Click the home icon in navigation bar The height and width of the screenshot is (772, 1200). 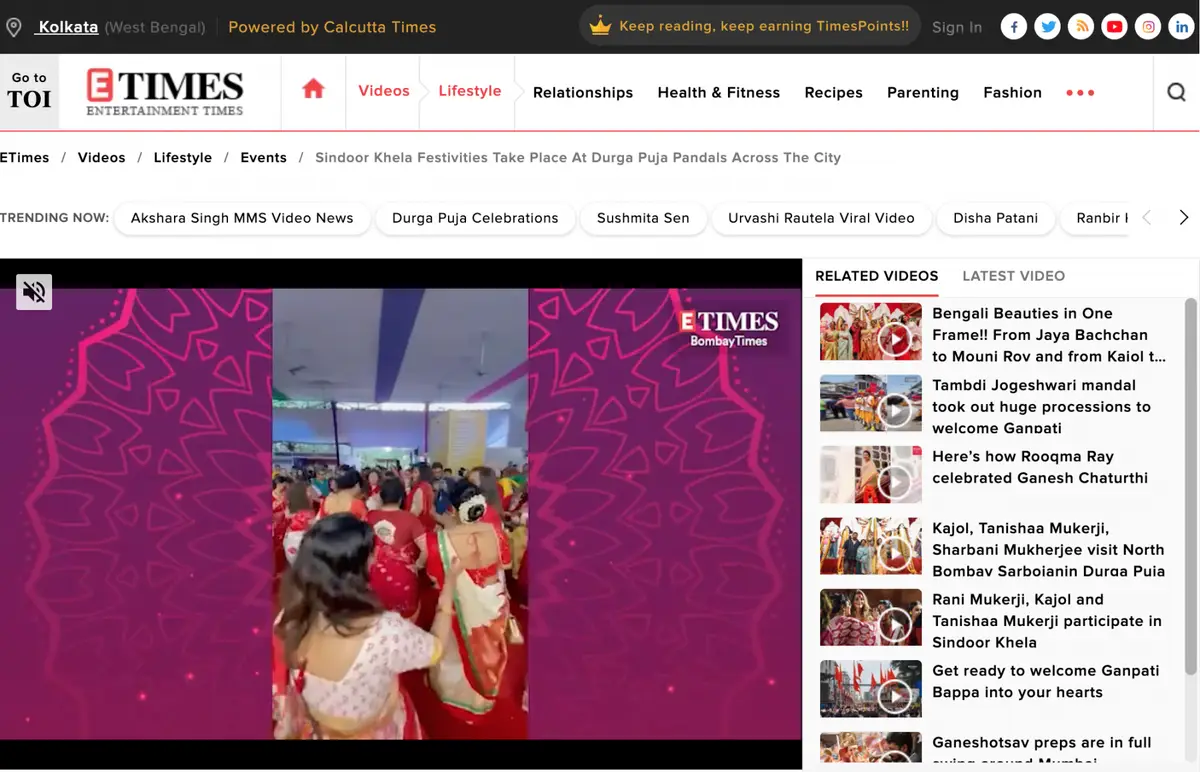(313, 90)
